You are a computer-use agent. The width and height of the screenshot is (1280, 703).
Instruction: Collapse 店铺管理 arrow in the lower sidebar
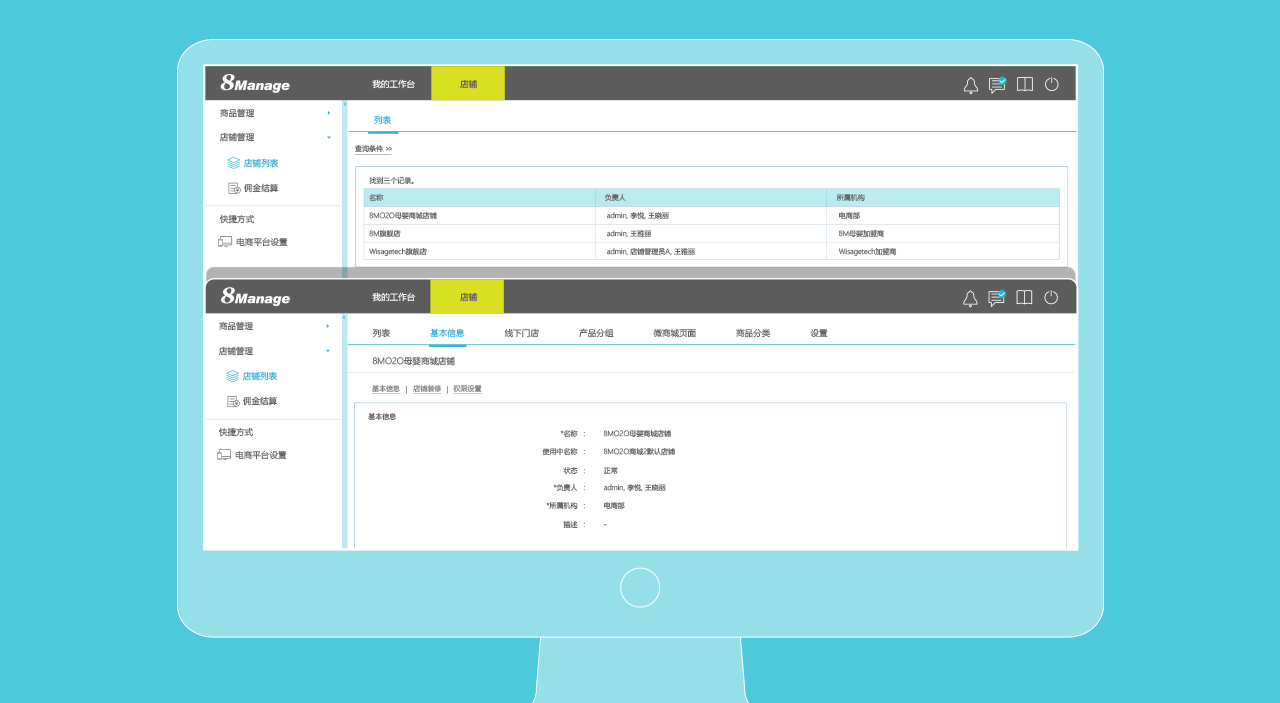pyautogui.click(x=328, y=351)
